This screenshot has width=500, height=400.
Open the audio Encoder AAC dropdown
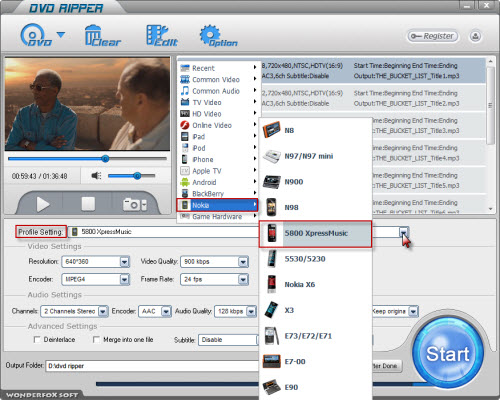(166, 311)
